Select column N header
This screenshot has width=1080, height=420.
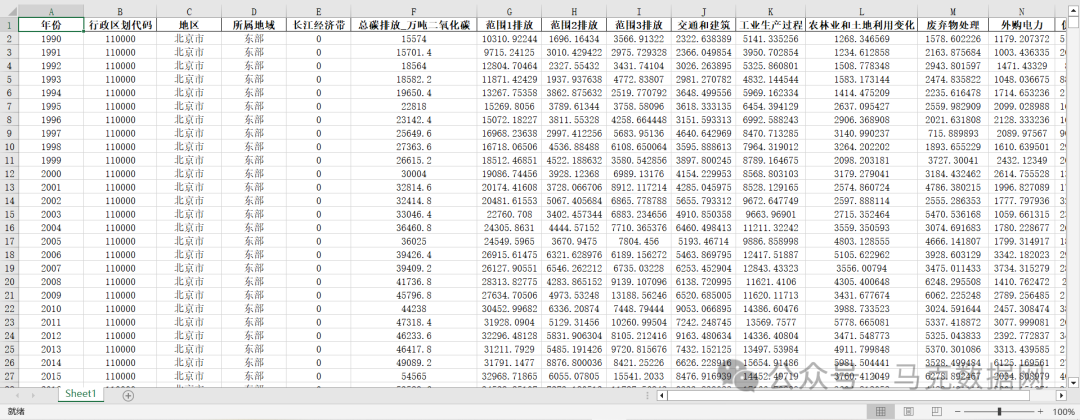(1021, 12)
